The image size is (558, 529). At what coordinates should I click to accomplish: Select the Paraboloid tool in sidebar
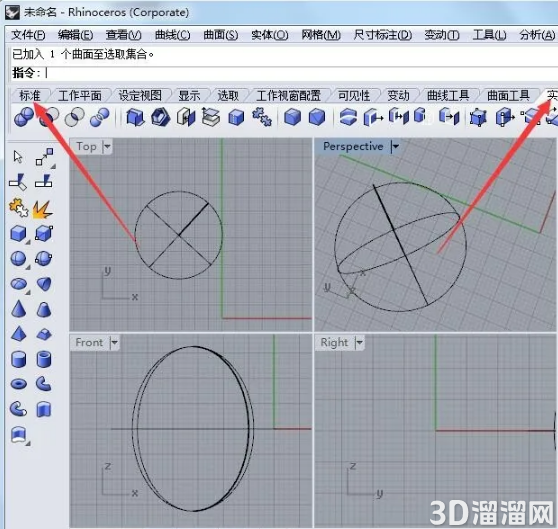click(x=44, y=284)
